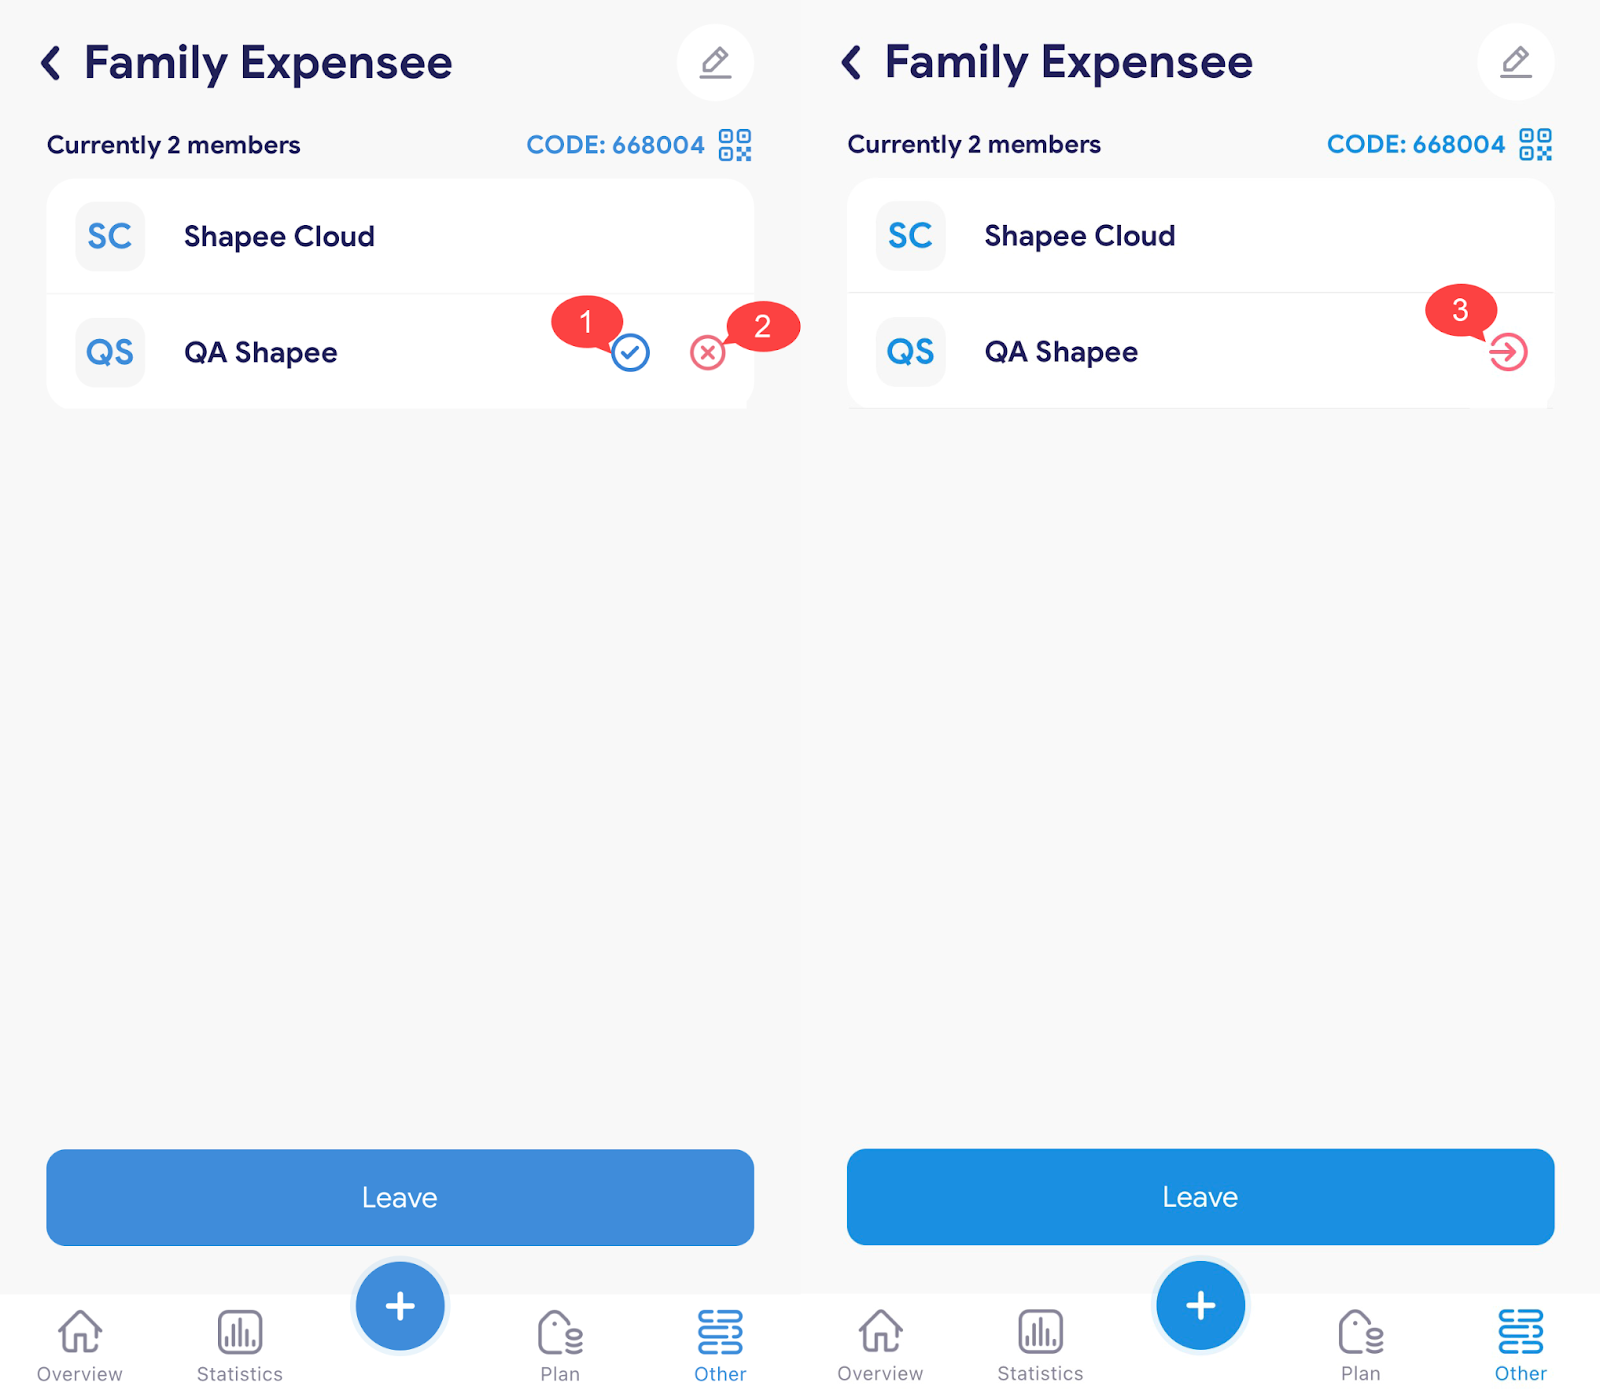Select the Other tab on the right screen

point(1521,1346)
